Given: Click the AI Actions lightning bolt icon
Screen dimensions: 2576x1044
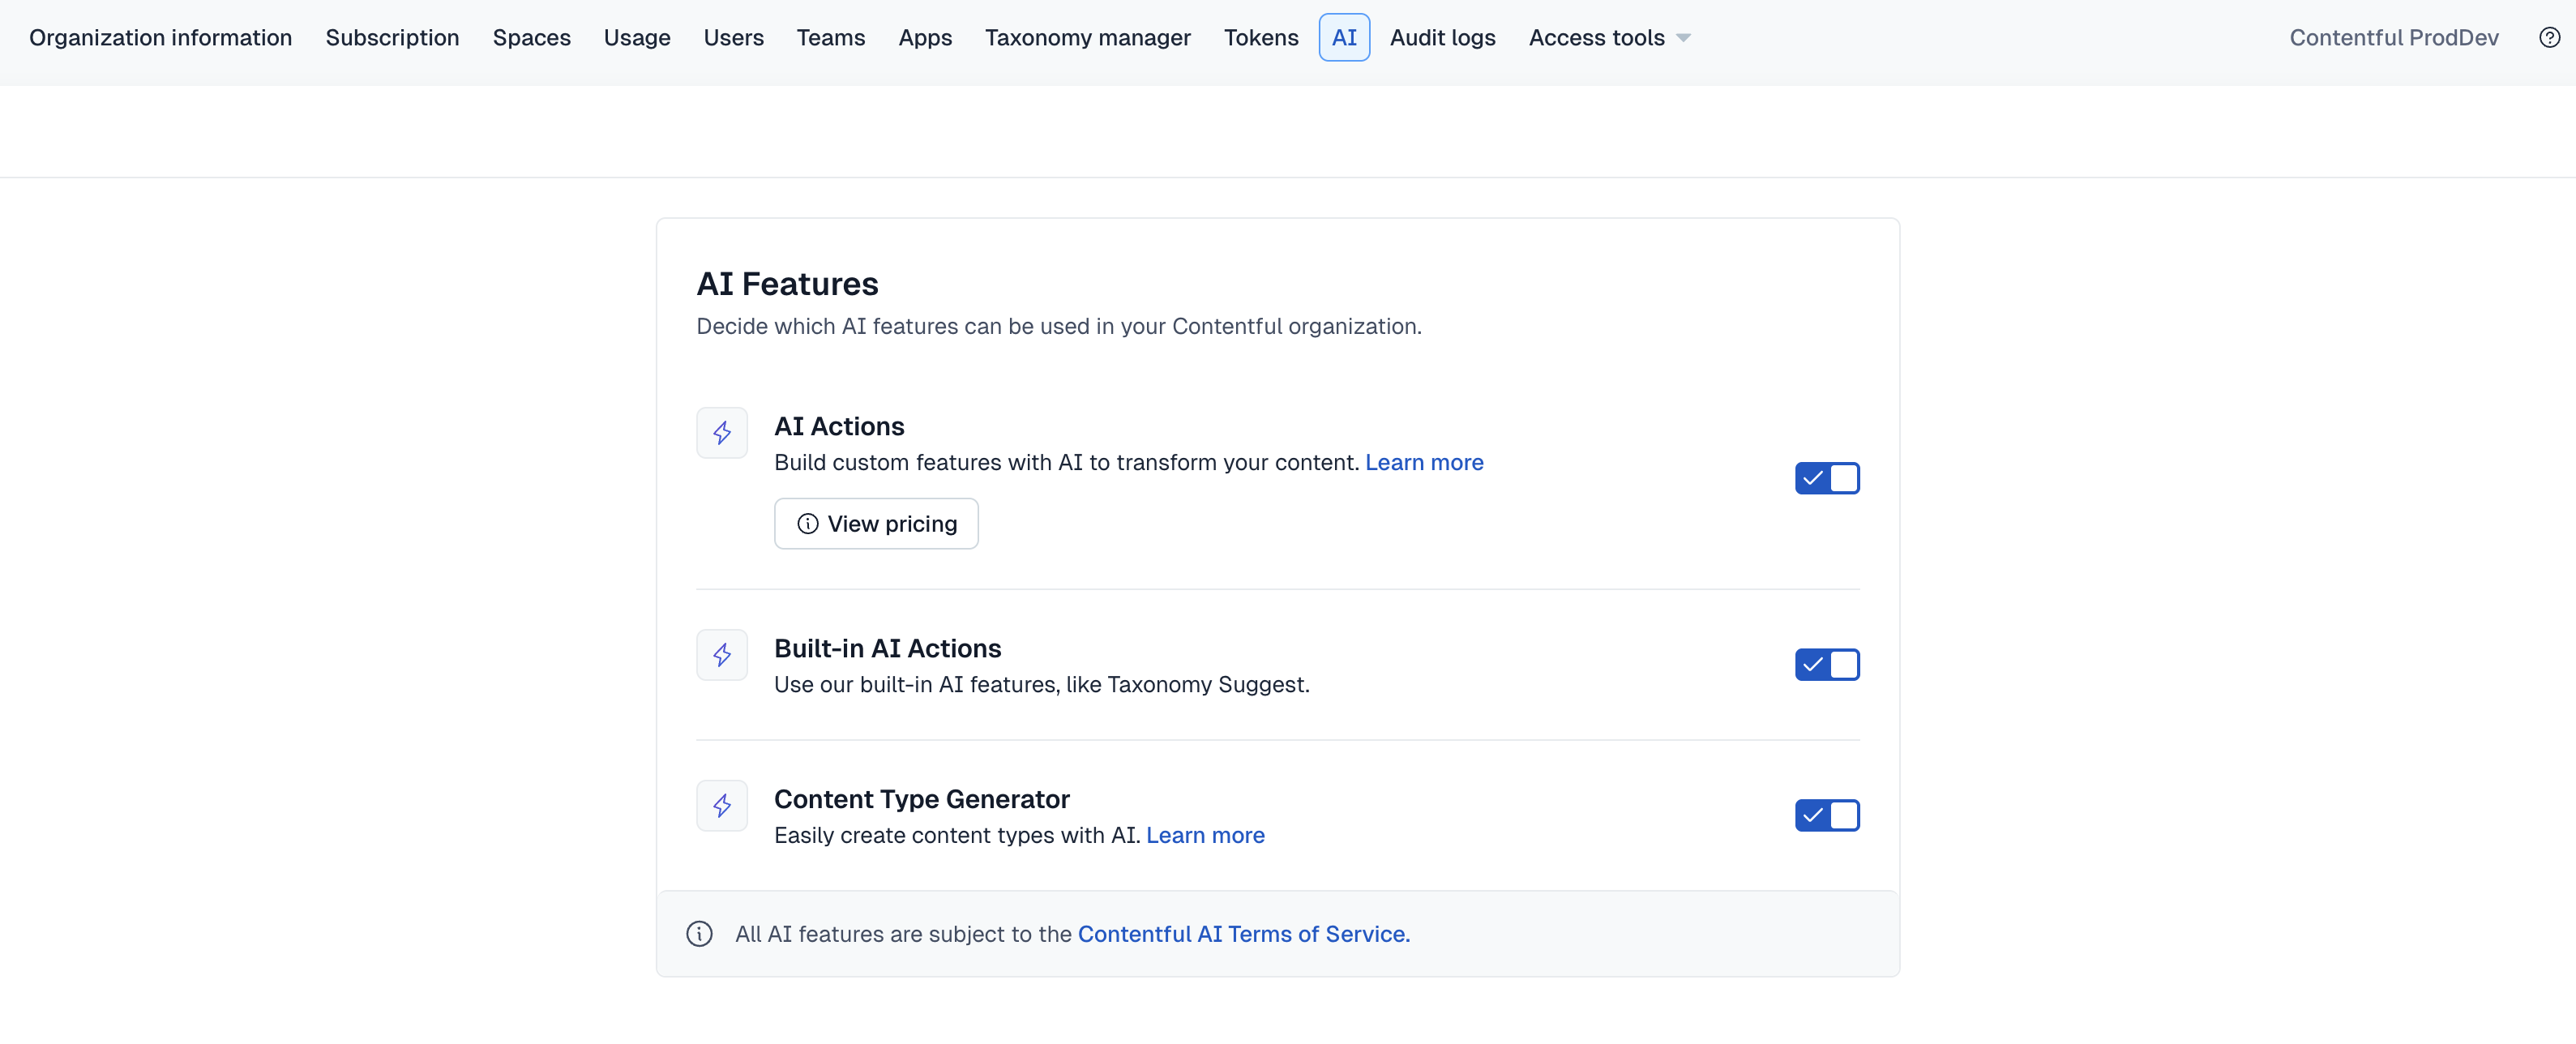Looking at the screenshot, I should (x=722, y=433).
